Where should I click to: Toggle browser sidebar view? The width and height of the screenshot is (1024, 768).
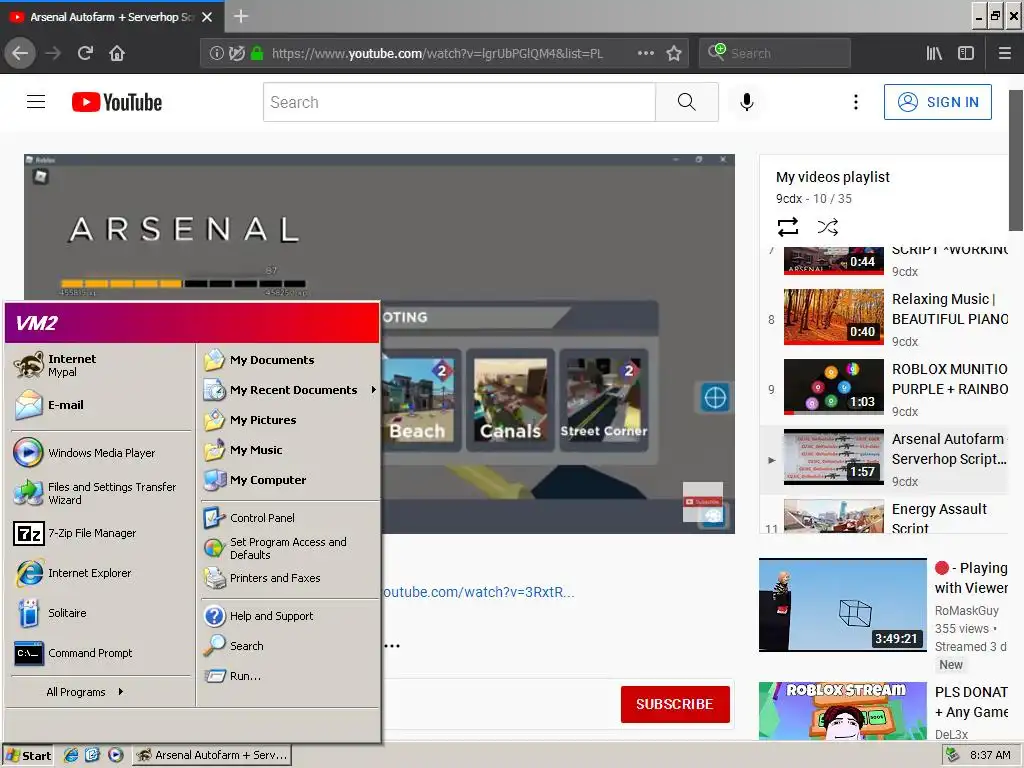(966, 53)
